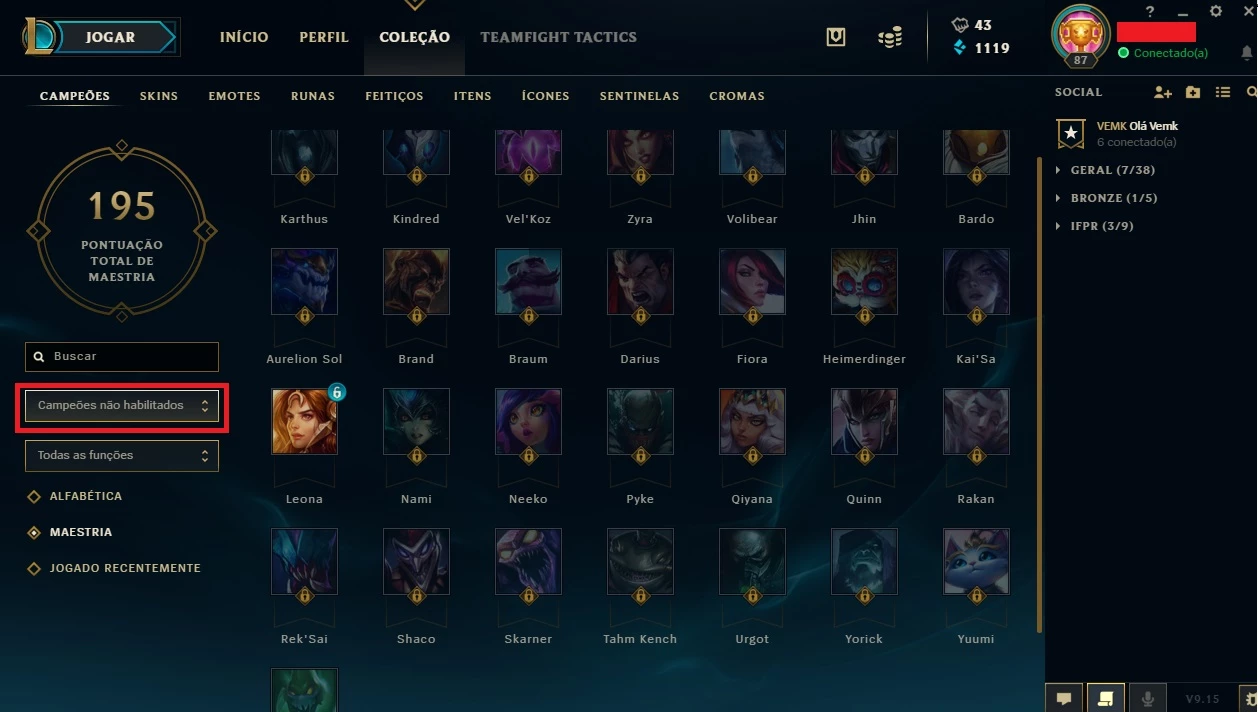
Task: Click the new folder icon in Social
Action: click(1193, 92)
